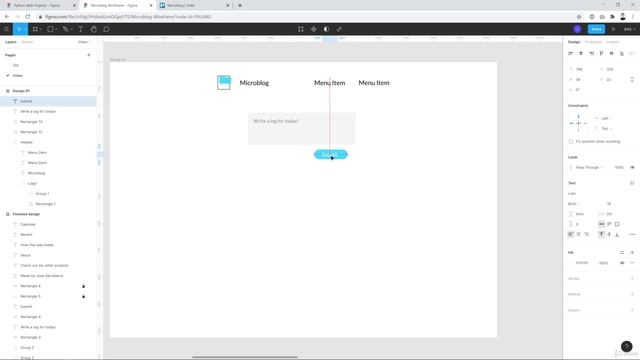This screenshot has width=640, height=360.
Task: Add an effect with plus
Action: tap(632, 294)
